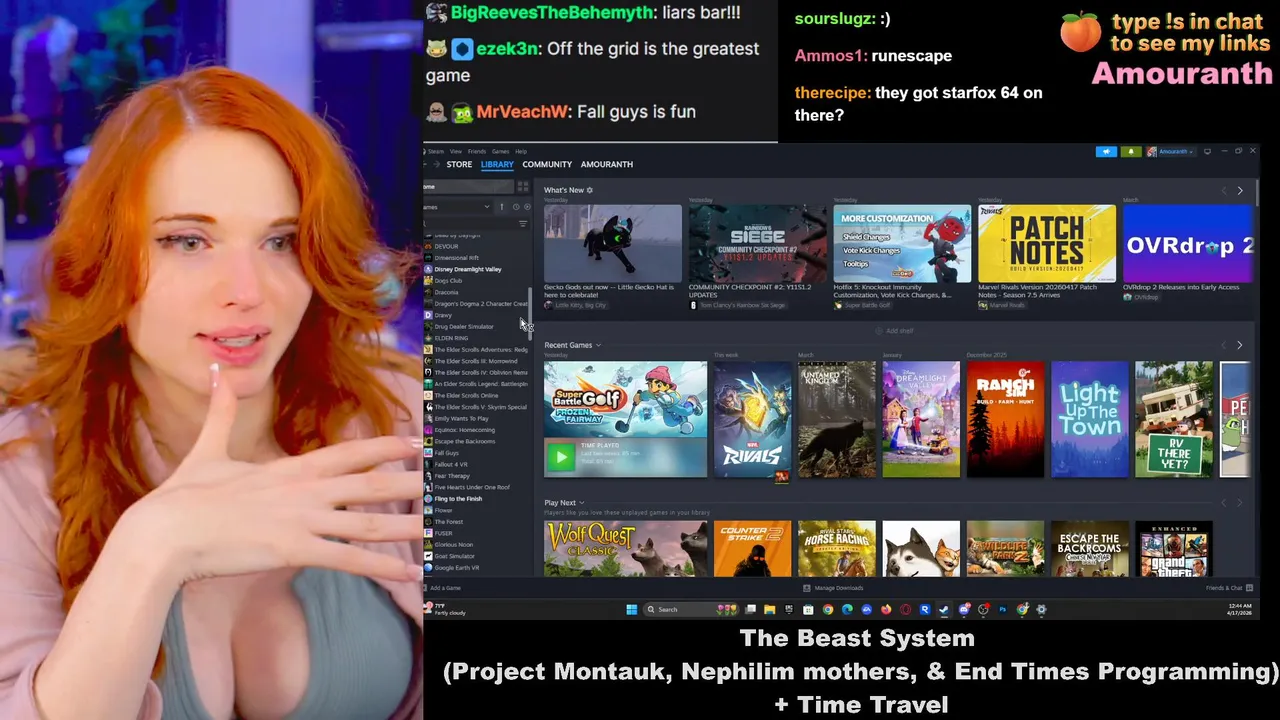Open Rainbow Six Siege Community Checkpoint card
Screen dimensions: 1280x720
pos(758,244)
